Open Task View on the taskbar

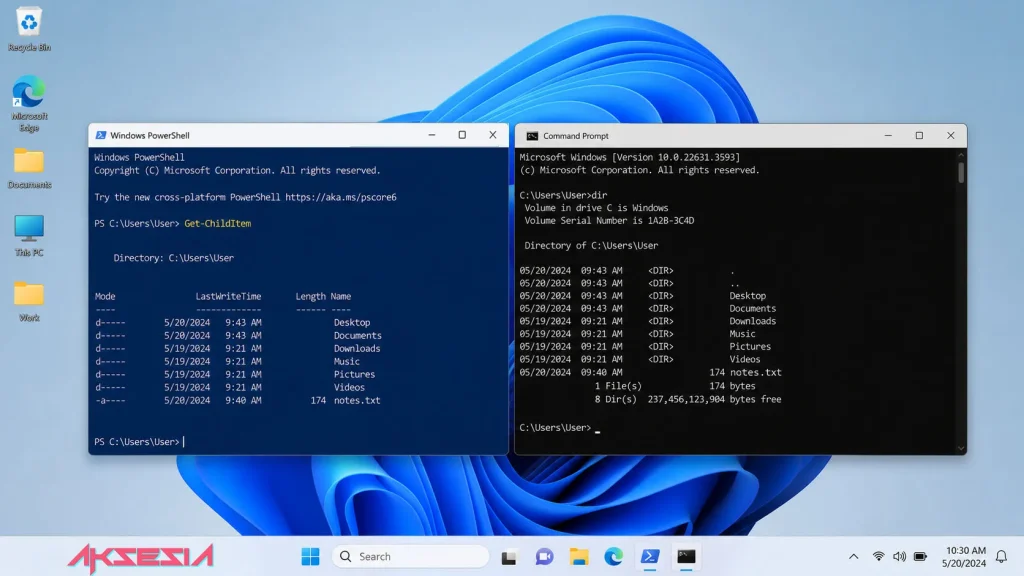click(509, 557)
